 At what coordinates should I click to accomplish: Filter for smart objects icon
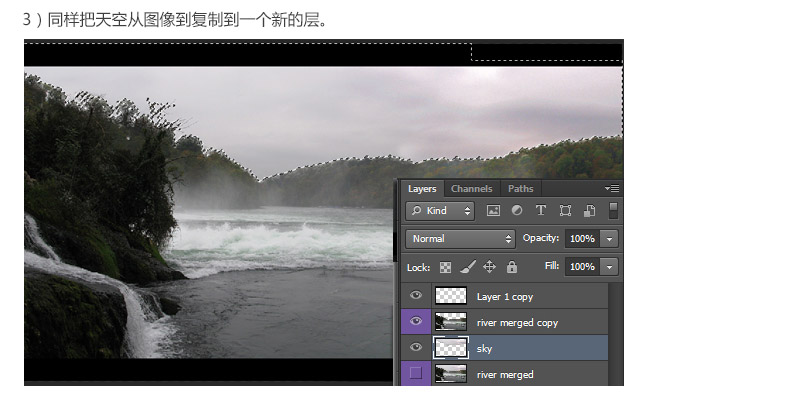tap(589, 210)
